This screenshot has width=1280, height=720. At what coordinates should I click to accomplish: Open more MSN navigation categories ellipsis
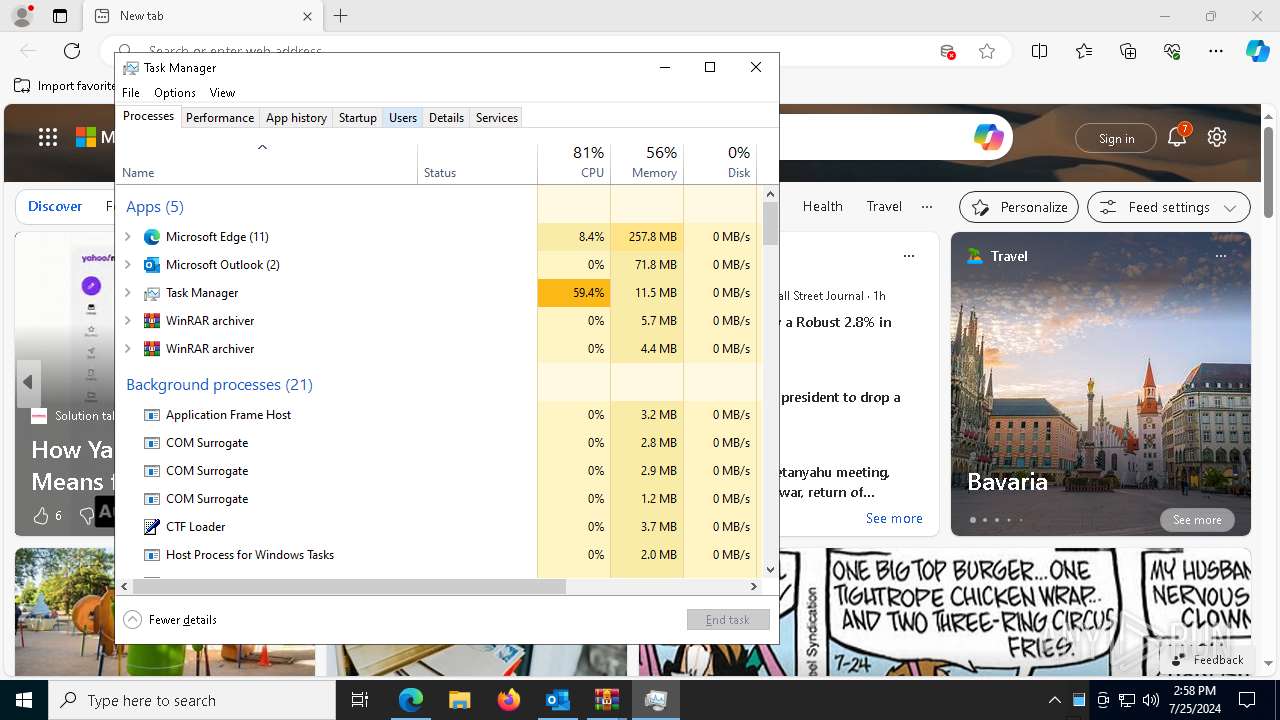click(x=927, y=207)
